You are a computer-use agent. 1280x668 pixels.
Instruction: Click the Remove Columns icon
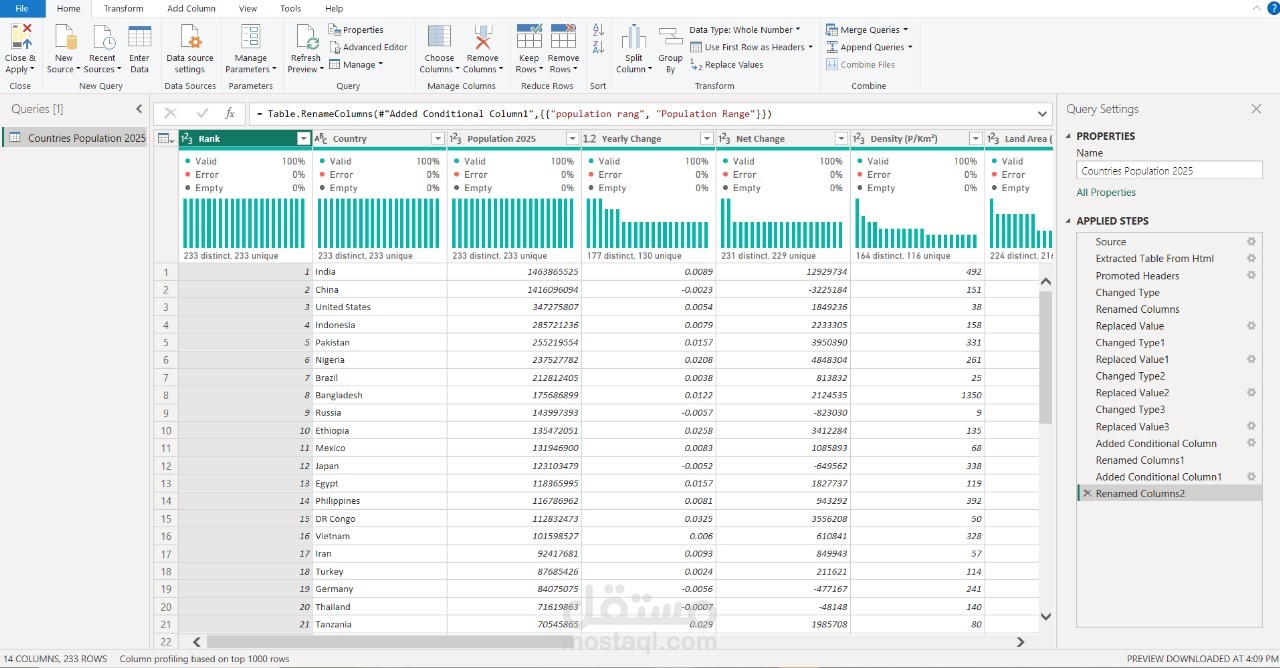(482, 37)
